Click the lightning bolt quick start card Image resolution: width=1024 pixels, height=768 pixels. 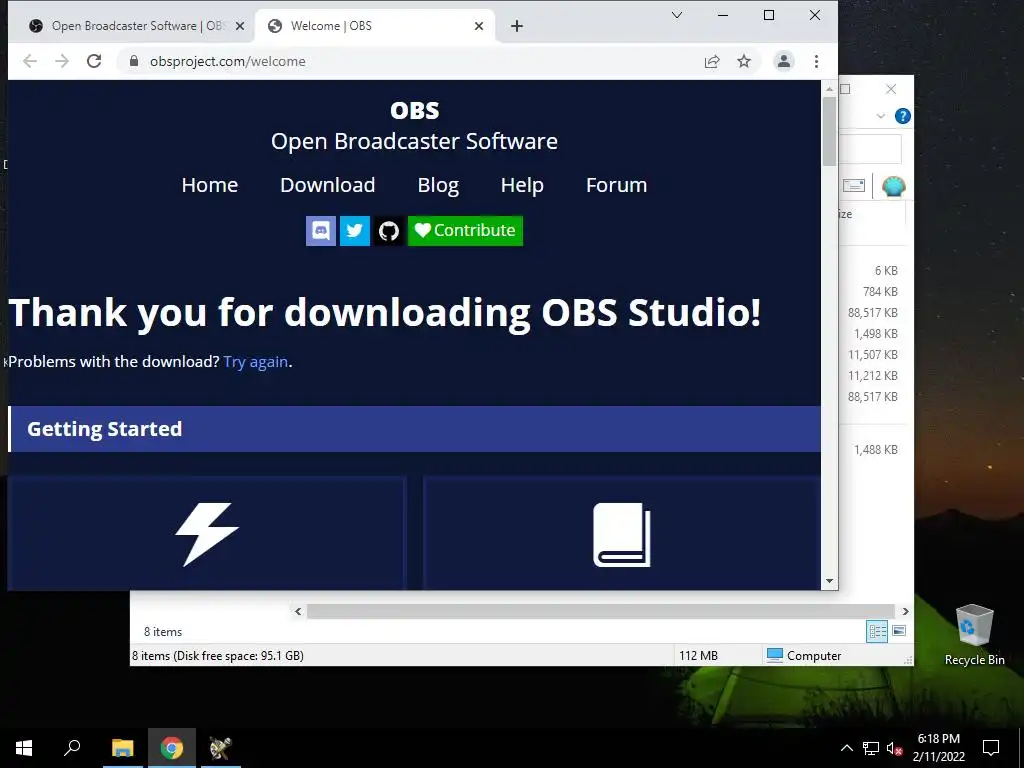[207, 534]
